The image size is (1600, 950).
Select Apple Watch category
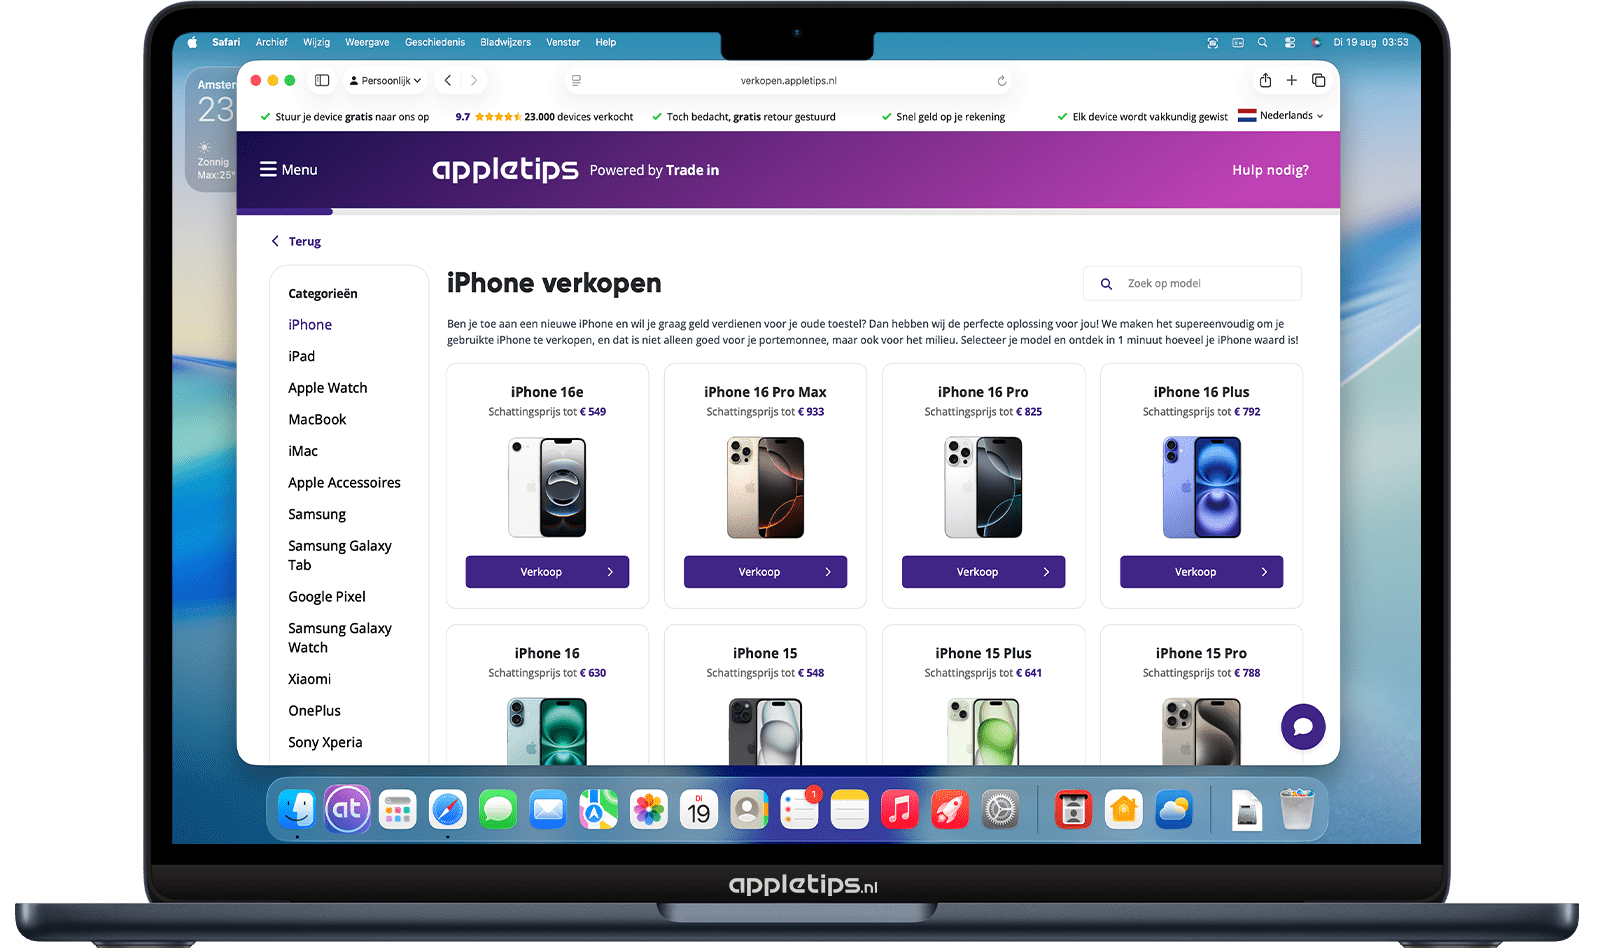328,388
